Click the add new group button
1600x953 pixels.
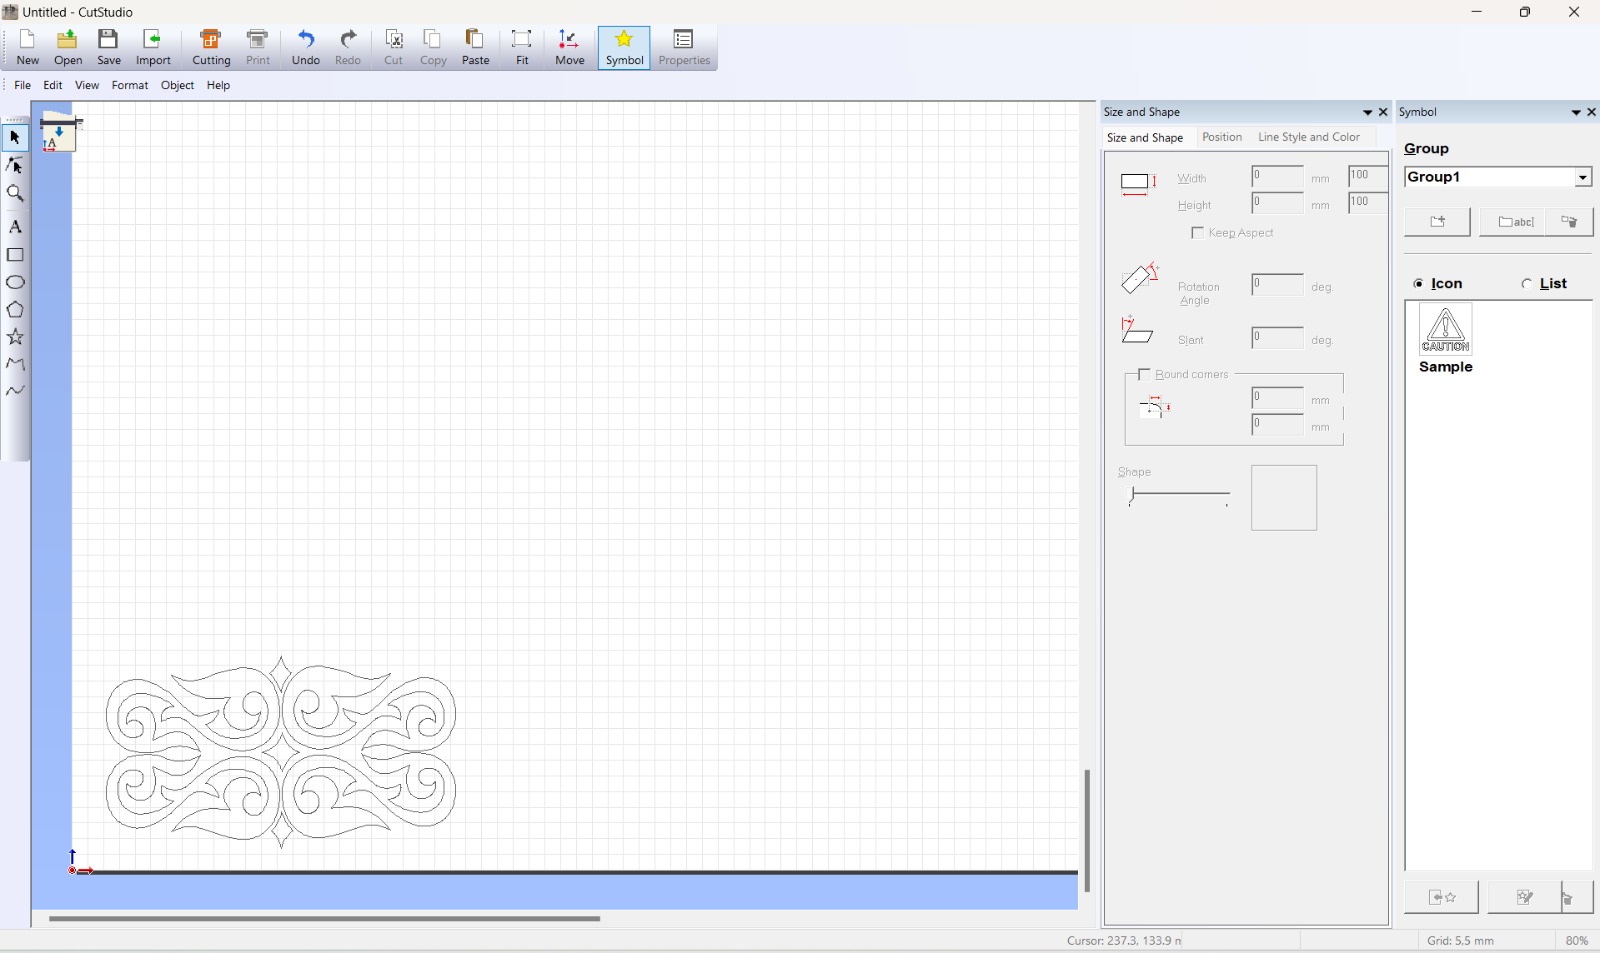(1437, 222)
